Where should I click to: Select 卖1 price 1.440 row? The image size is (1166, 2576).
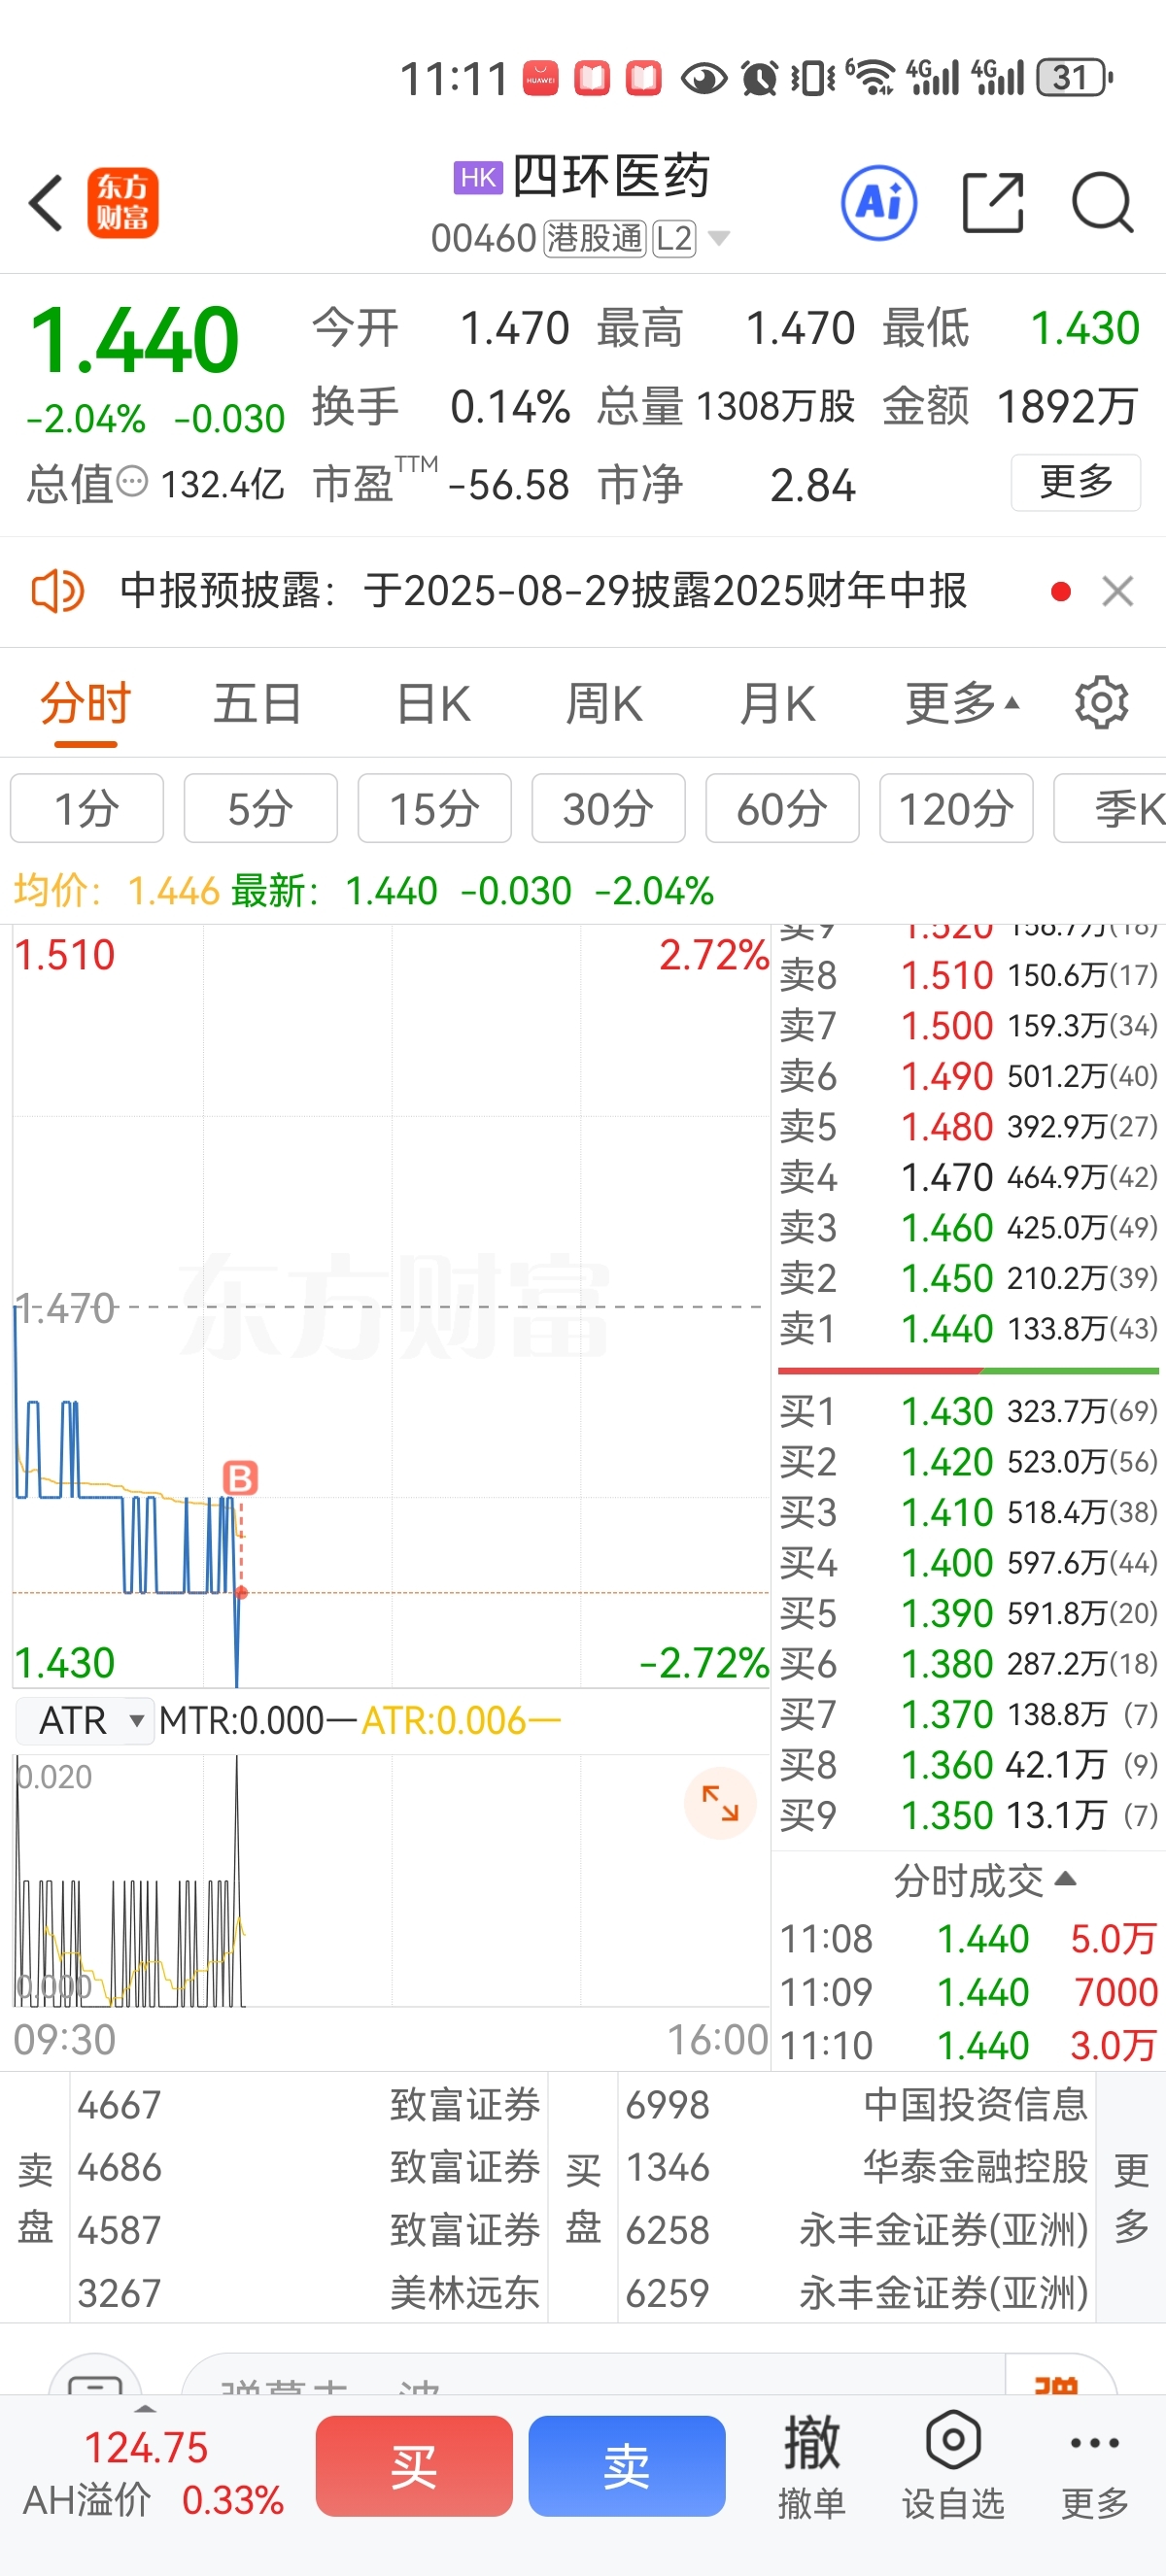pyautogui.click(x=968, y=1329)
